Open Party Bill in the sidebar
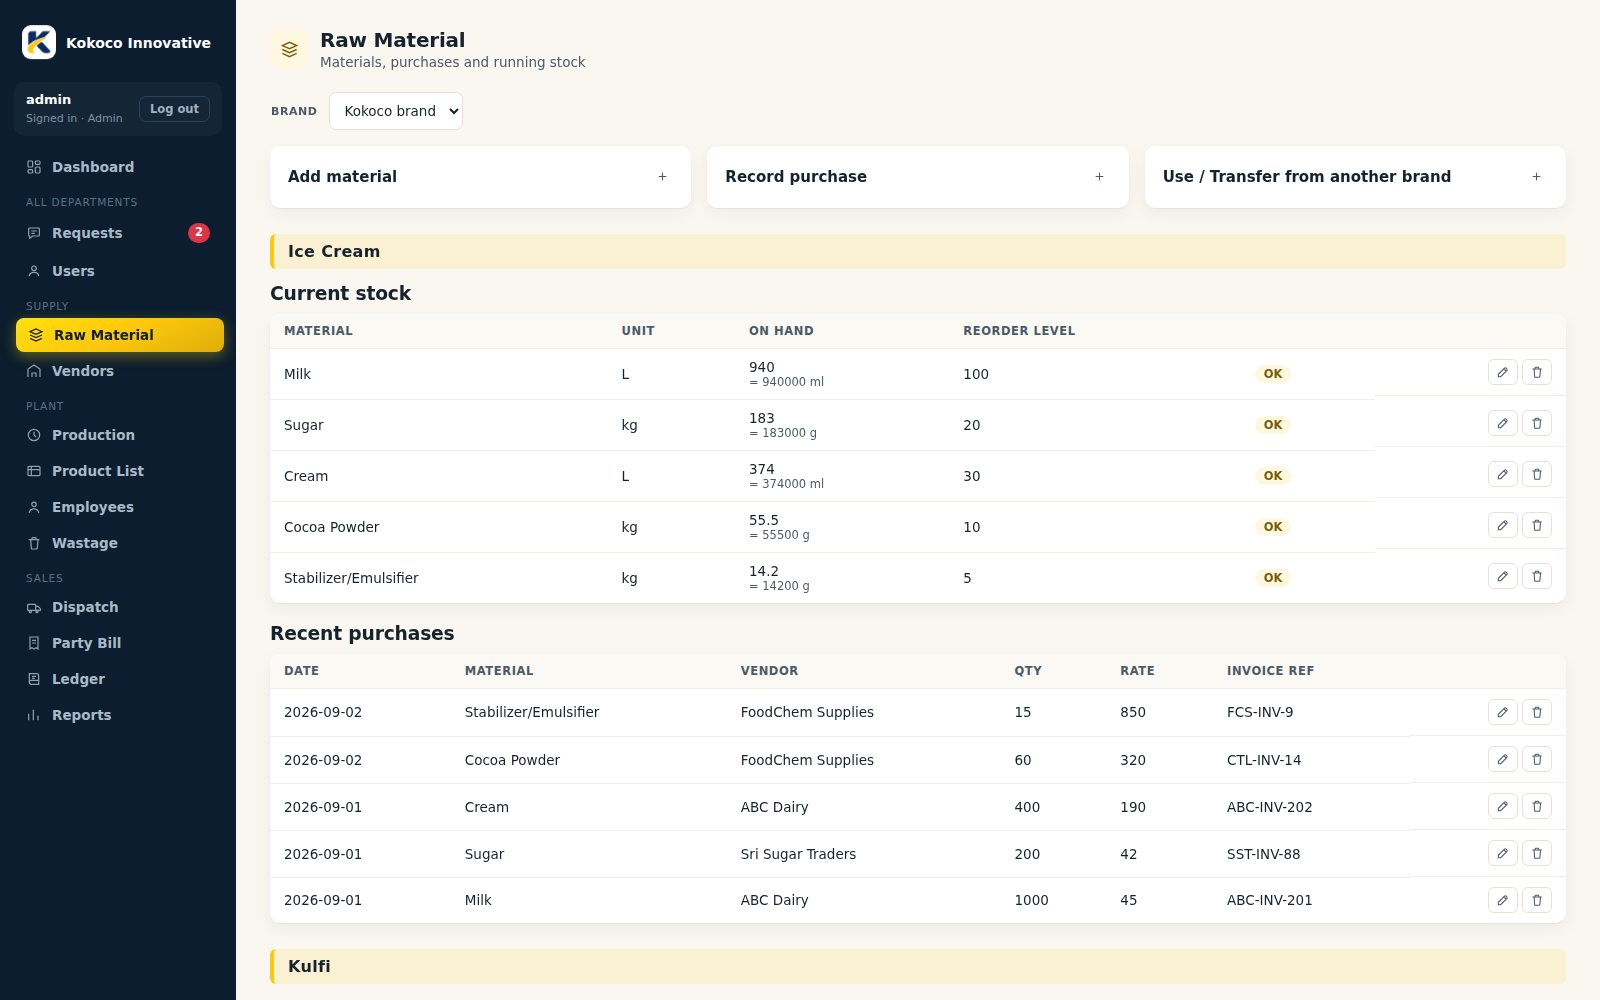1600x1000 pixels. coord(118,643)
